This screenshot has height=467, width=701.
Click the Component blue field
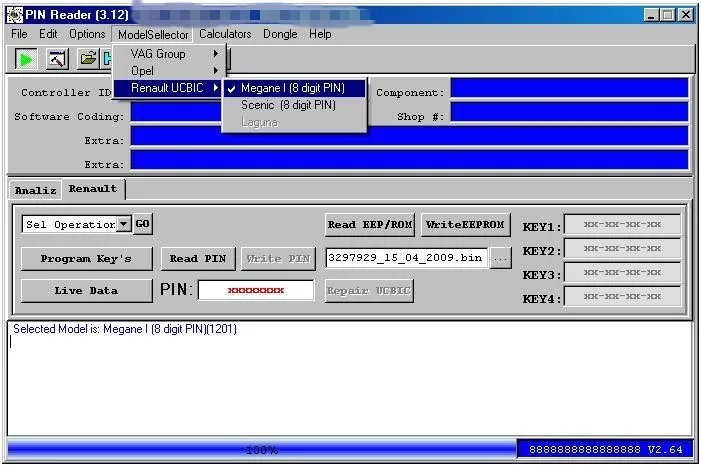pyautogui.click(x=569, y=88)
